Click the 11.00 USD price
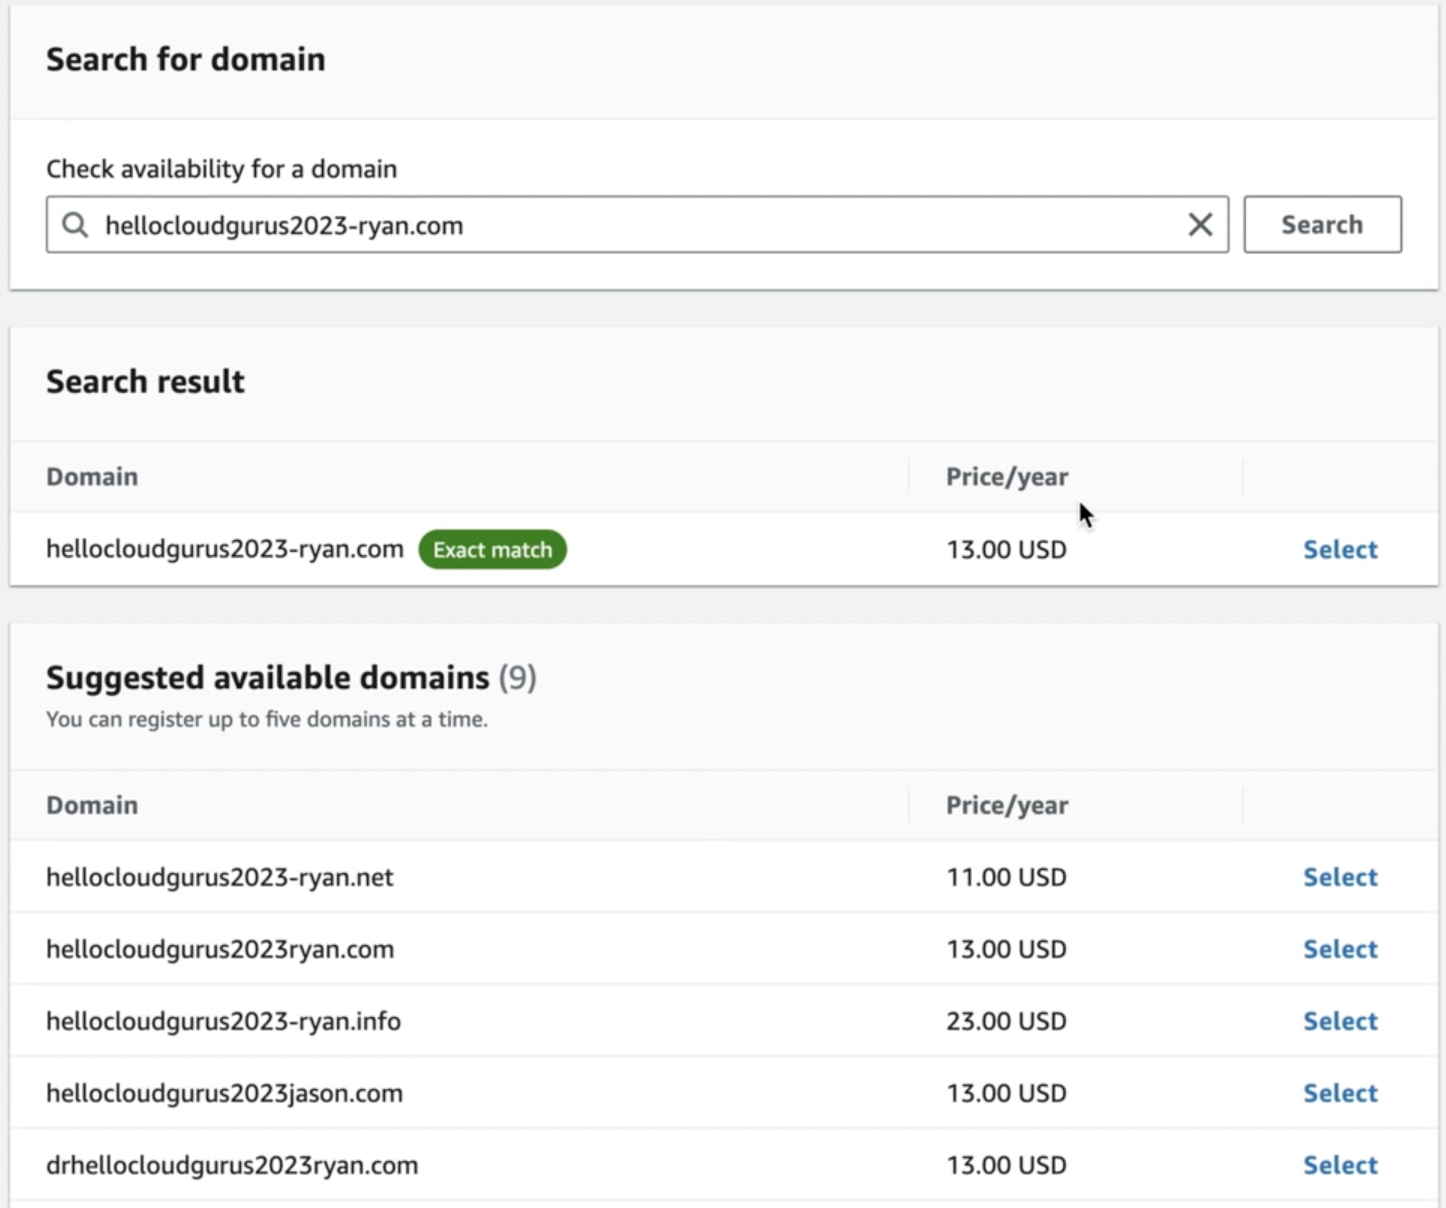The height and width of the screenshot is (1208, 1446). coord(1006,877)
